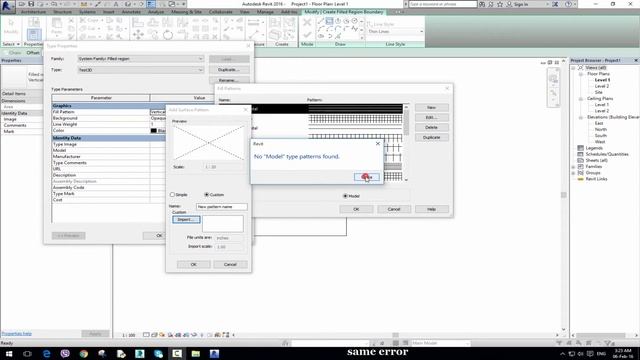
Task: Click Cancel edit mode red X icon
Action: tap(307, 22)
